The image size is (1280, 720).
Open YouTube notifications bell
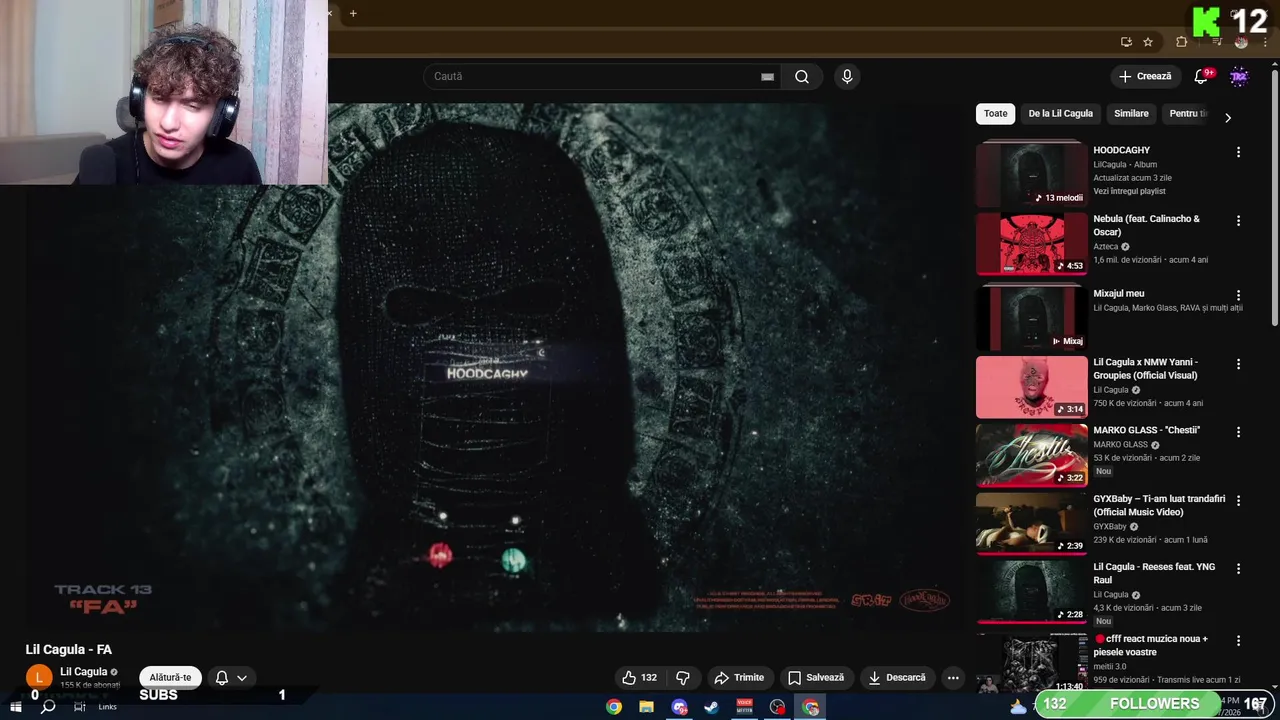pos(1201,77)
